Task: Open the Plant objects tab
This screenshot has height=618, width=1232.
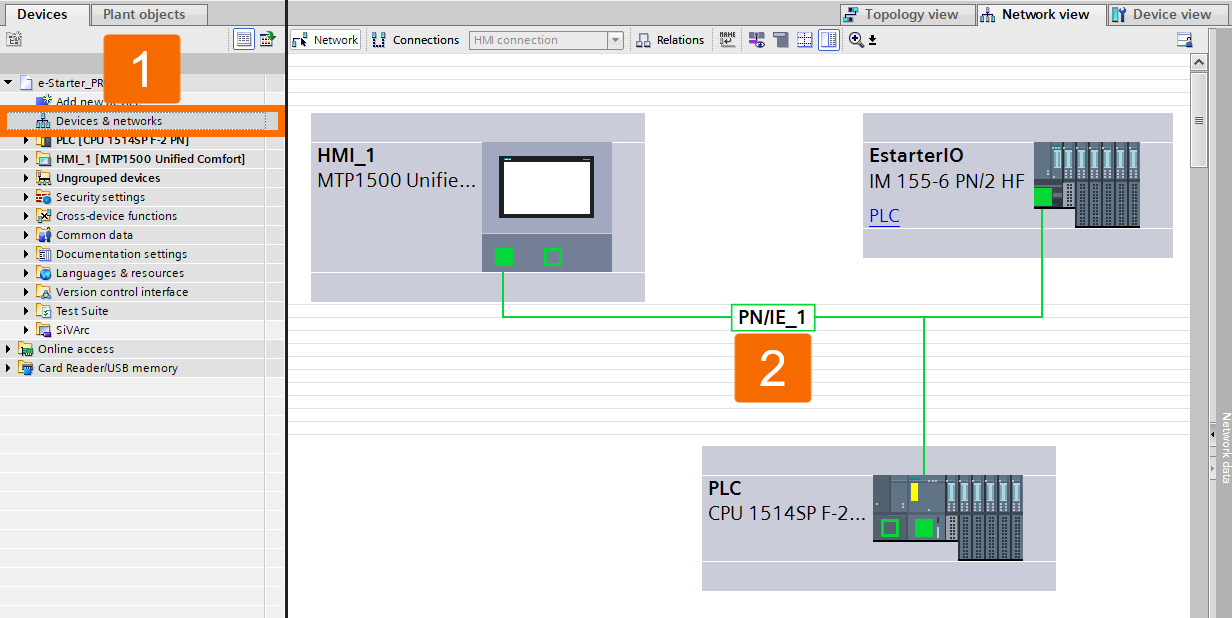Action: point(149,14)
